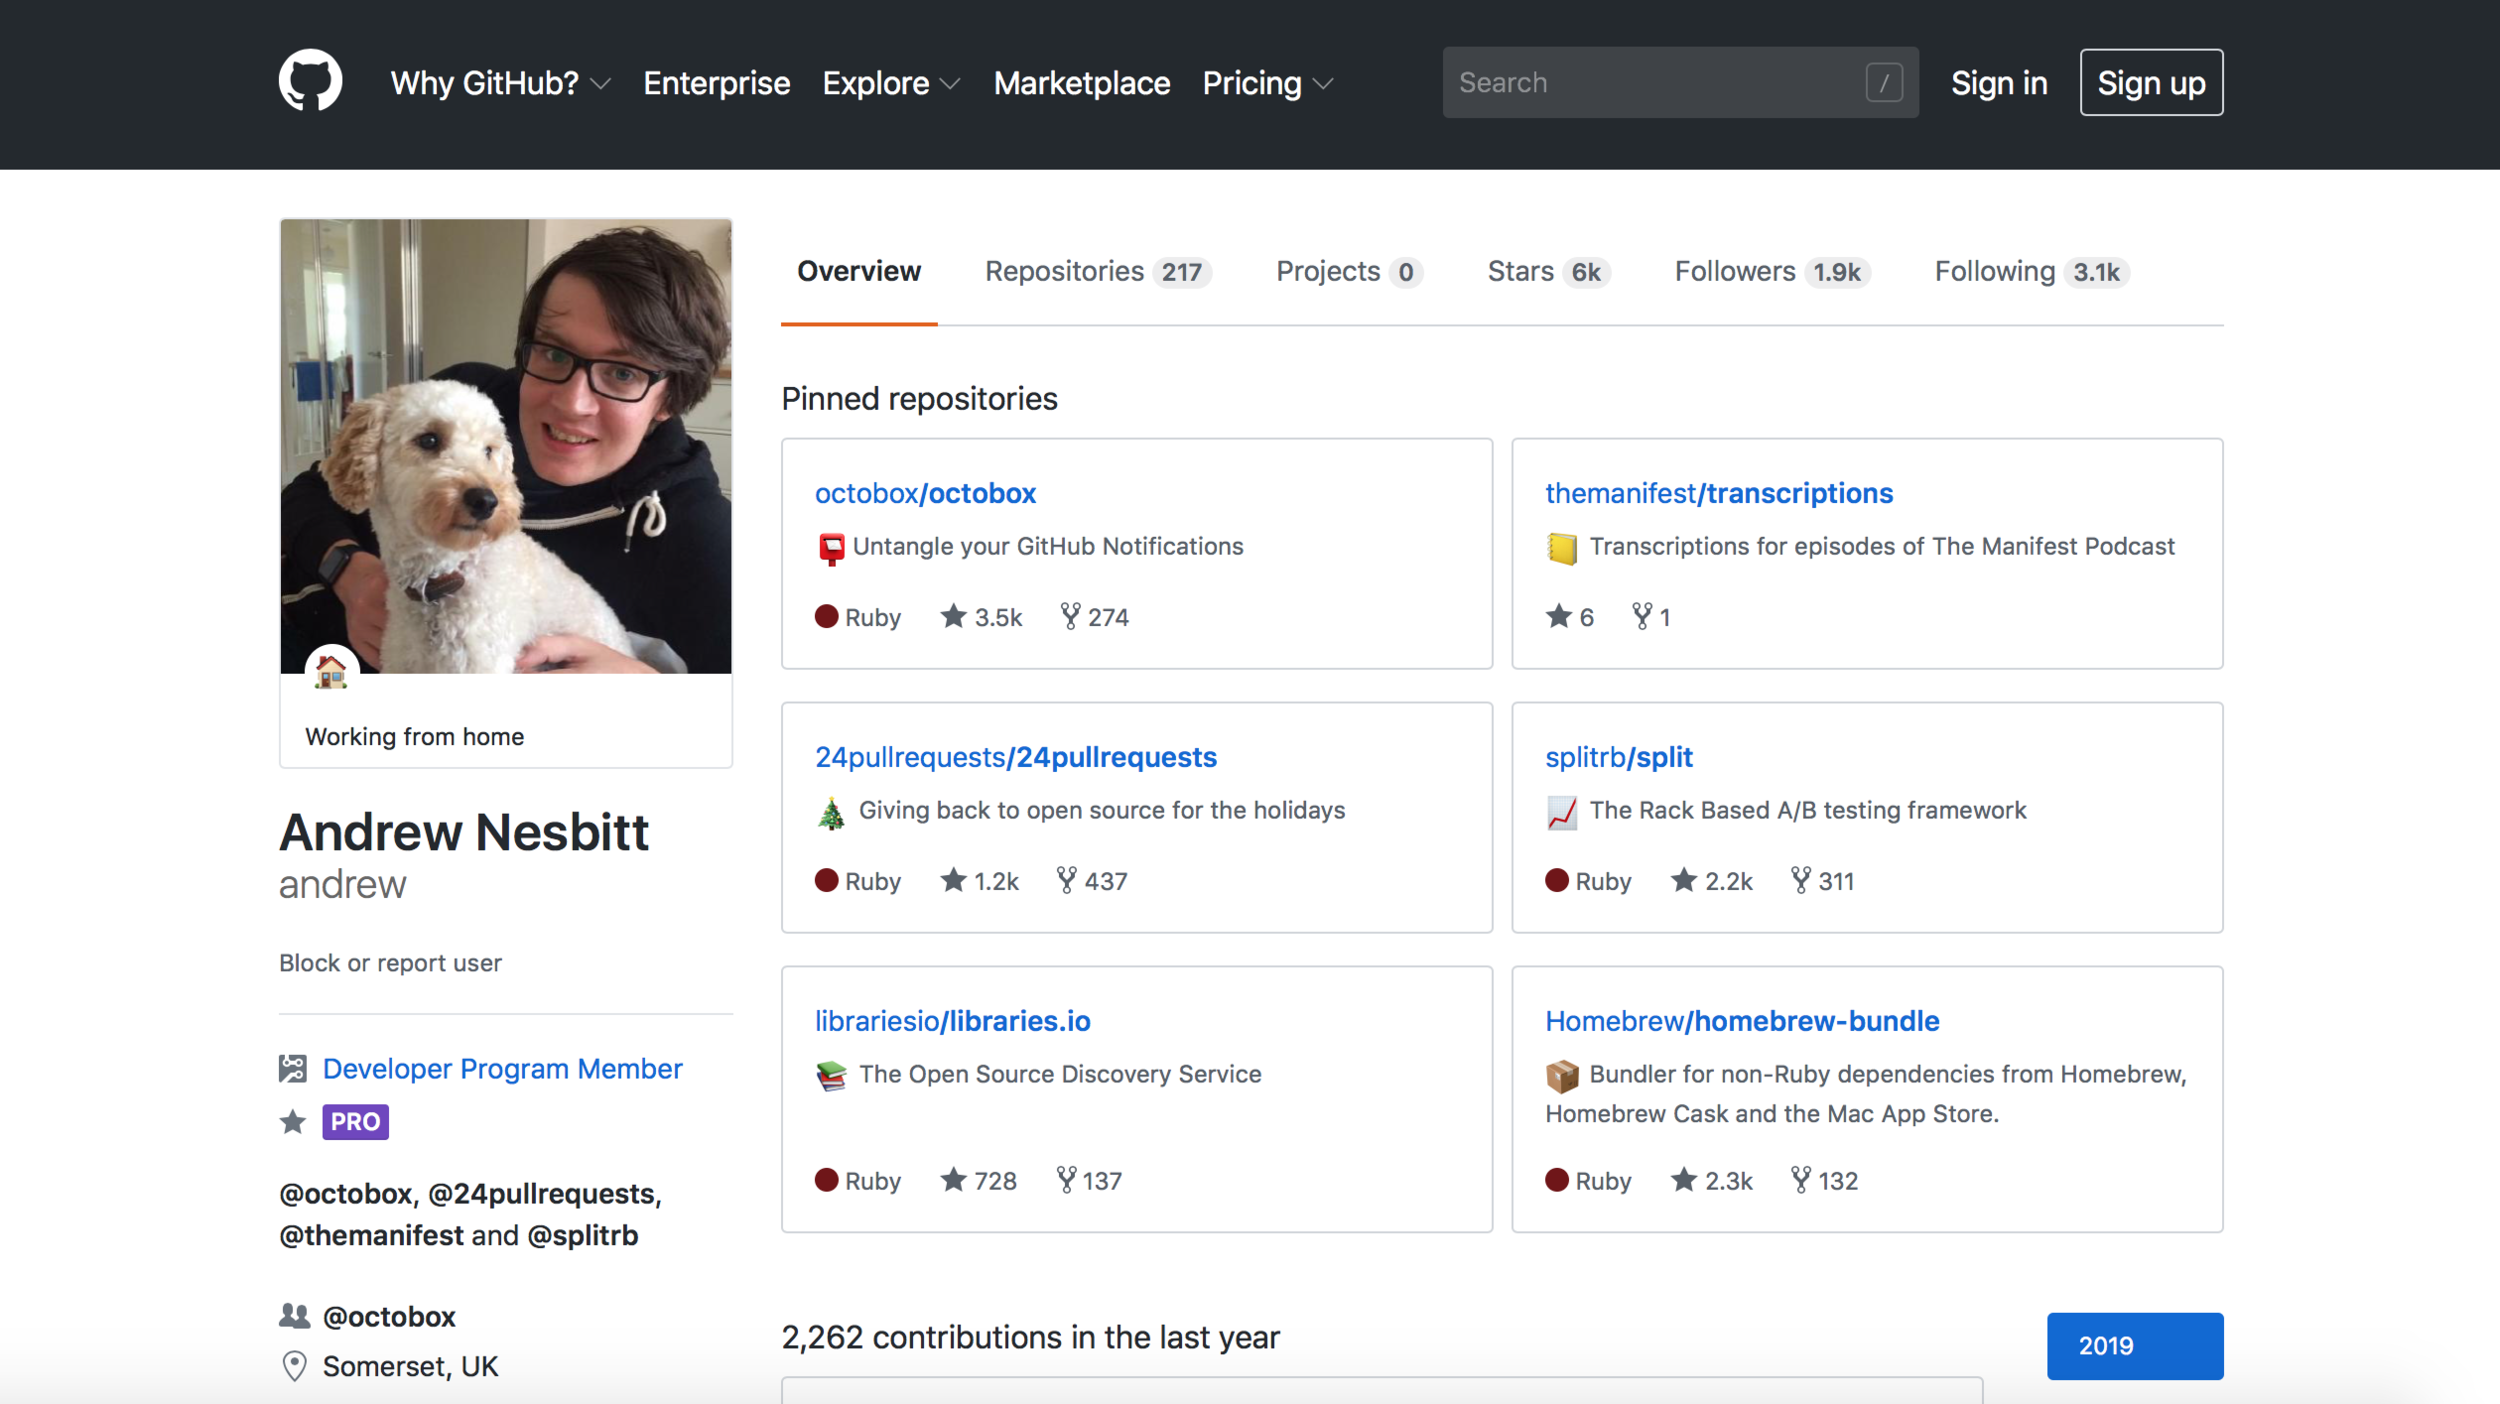The width and height of the screenshot is (2500, 1404).
Task: Open the 24pullrequests/24pullrequests repository link
Action: pos(1015,757)
